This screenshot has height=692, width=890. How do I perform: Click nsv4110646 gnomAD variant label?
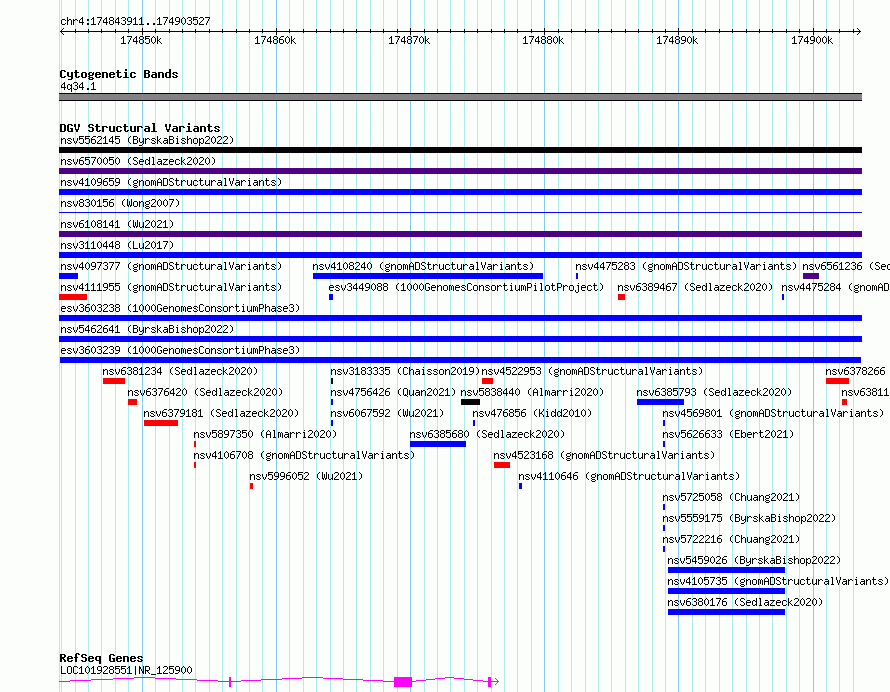[x=629, y=476]
